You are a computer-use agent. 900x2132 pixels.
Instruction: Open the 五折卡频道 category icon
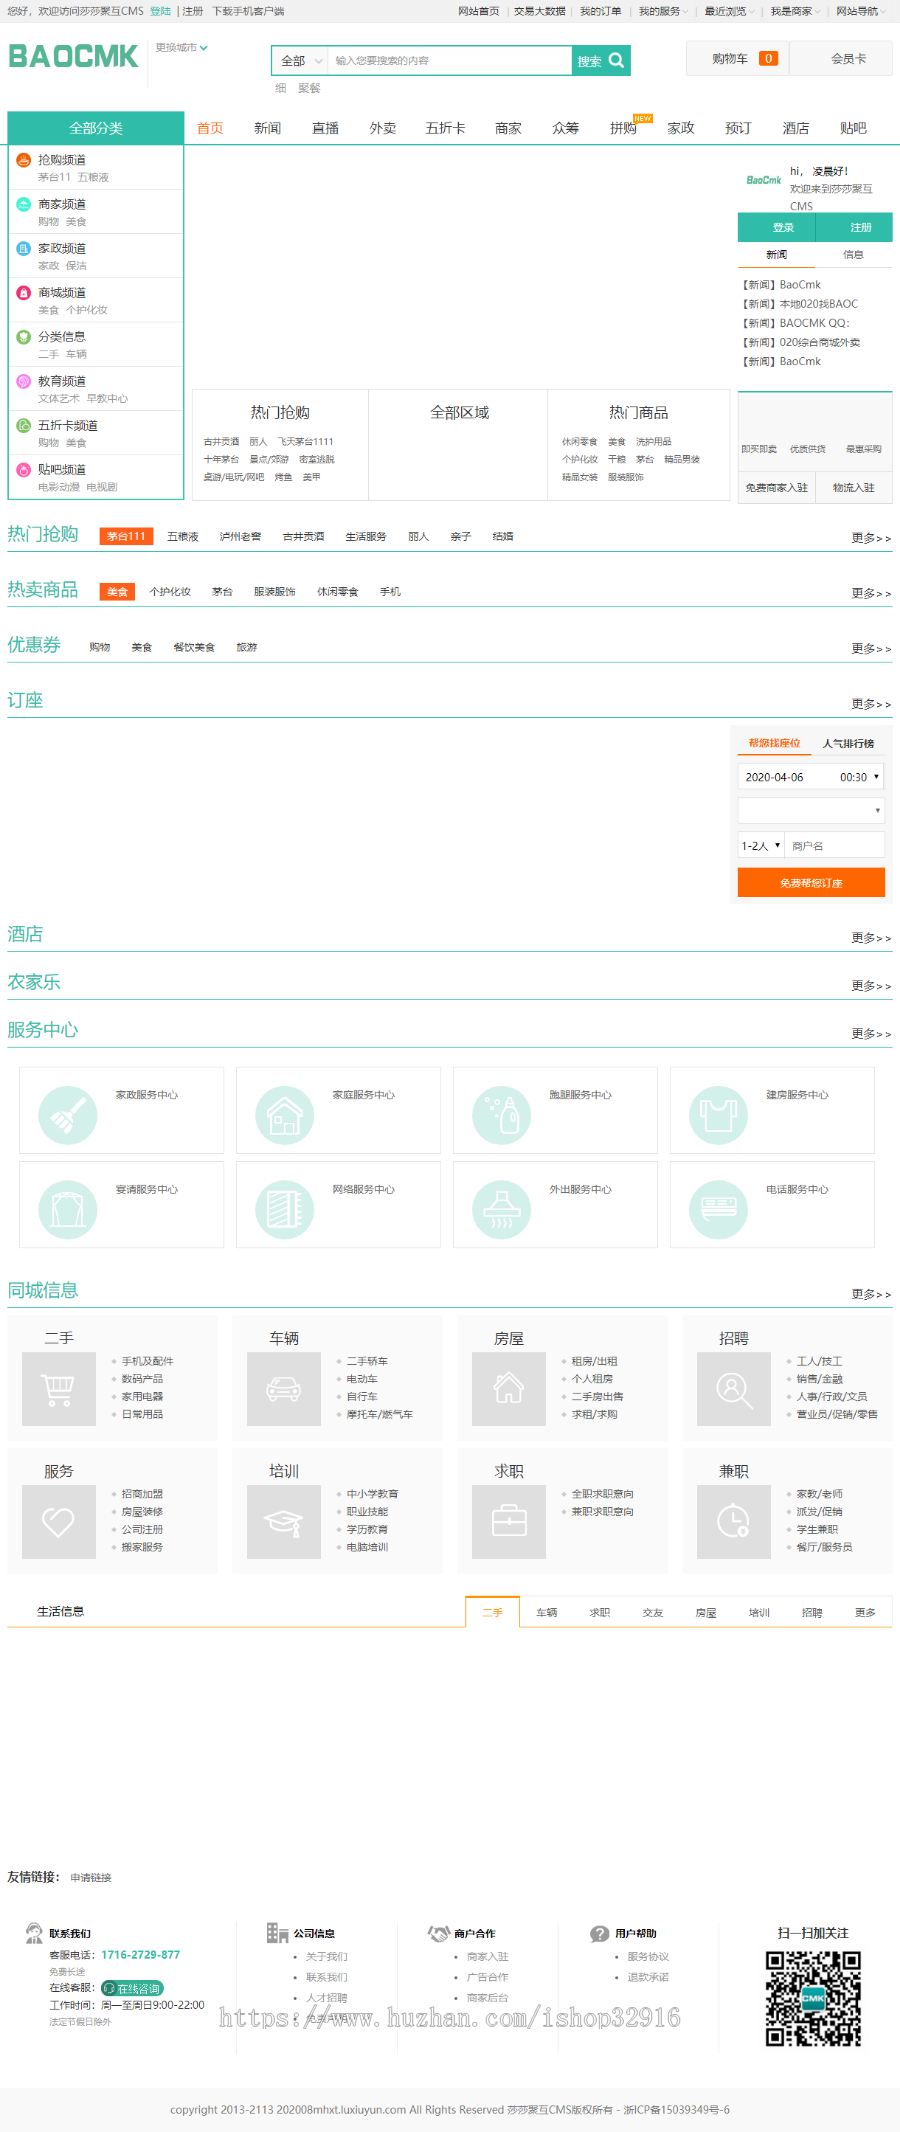point(24,425)
